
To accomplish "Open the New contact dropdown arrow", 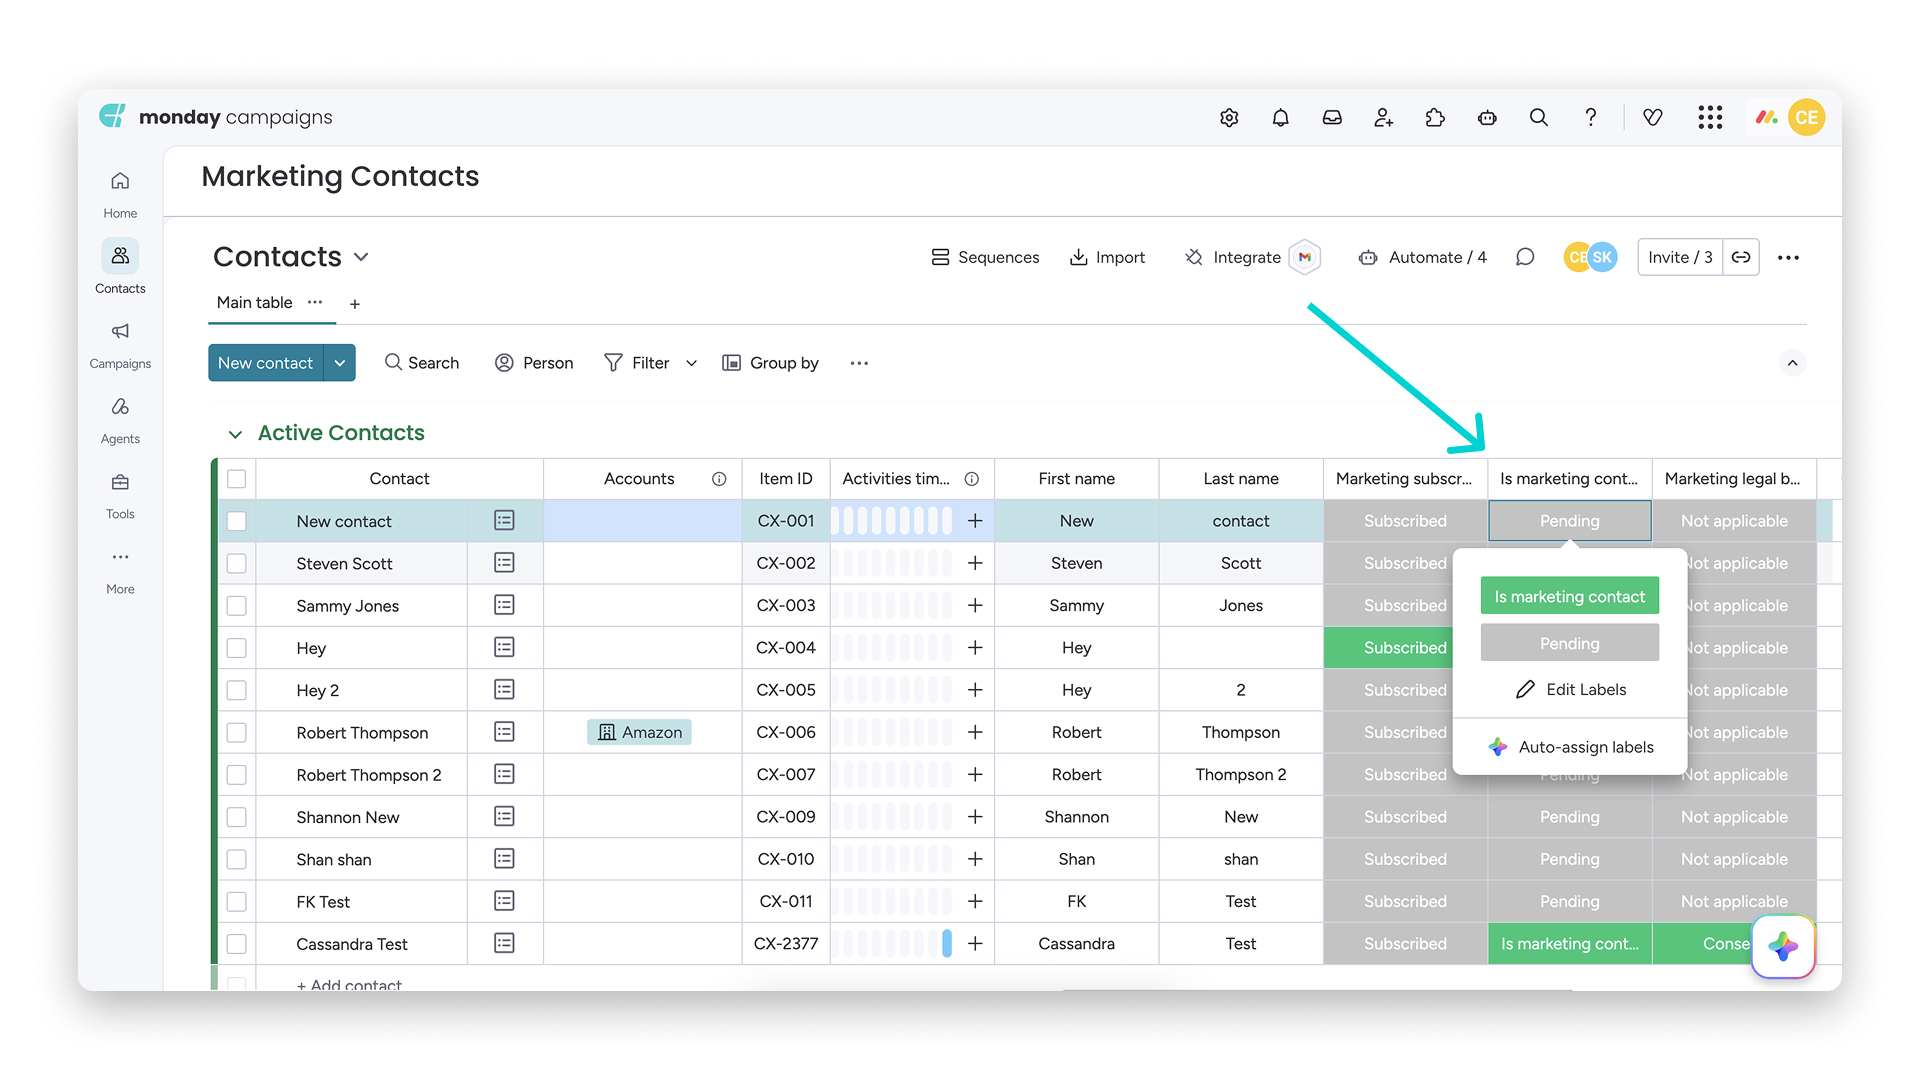I will 340,363.
